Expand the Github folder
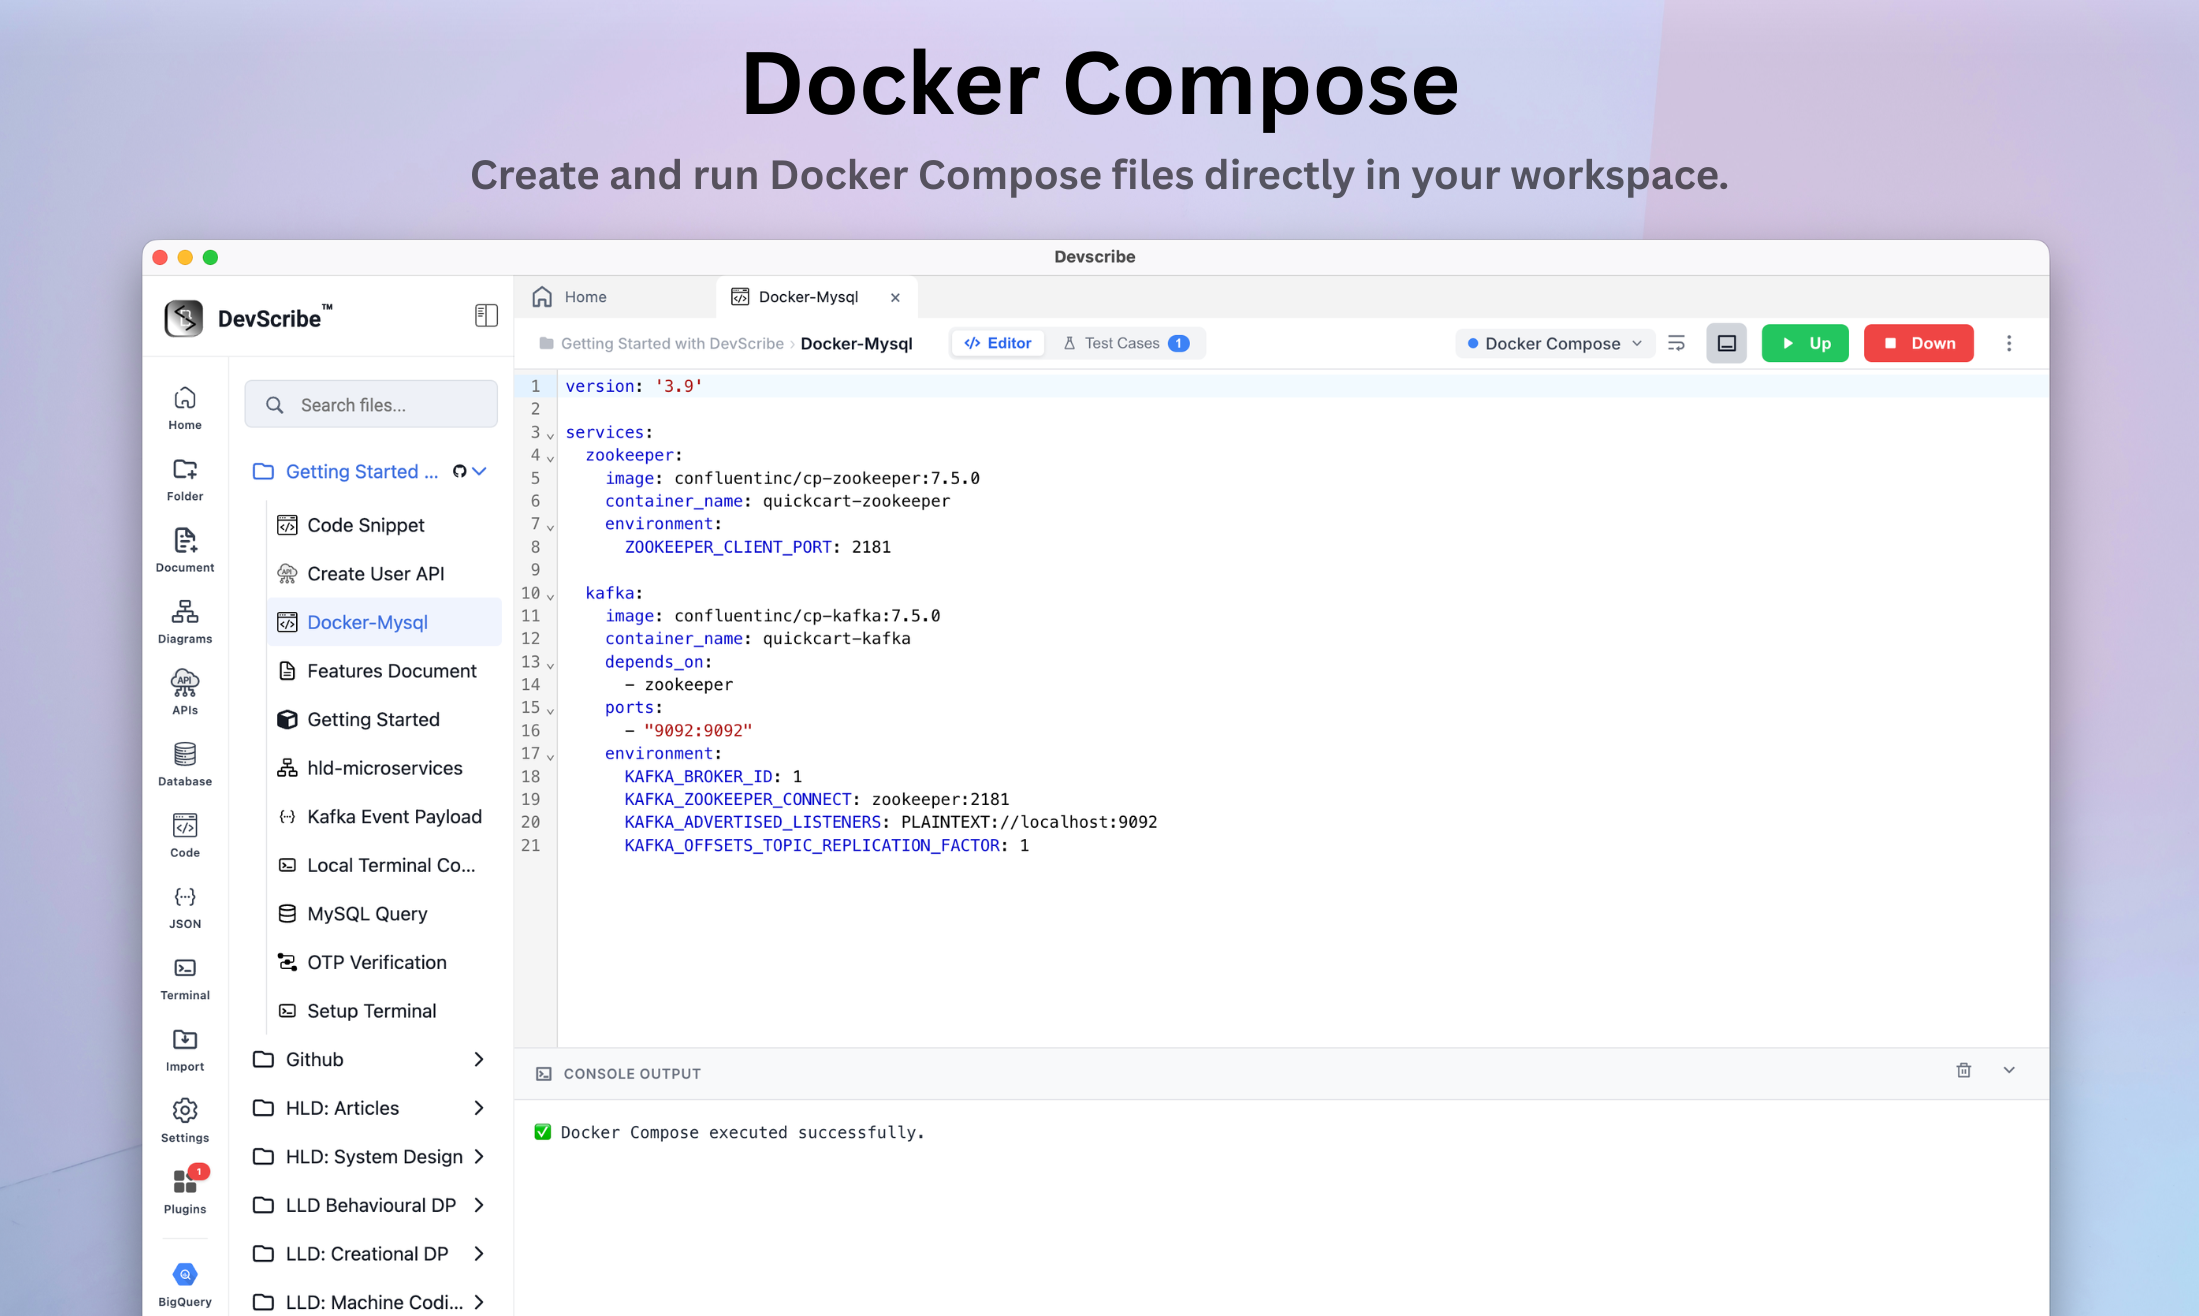Viewport: 2199px width, 1316px height. tap(370, 1059)
